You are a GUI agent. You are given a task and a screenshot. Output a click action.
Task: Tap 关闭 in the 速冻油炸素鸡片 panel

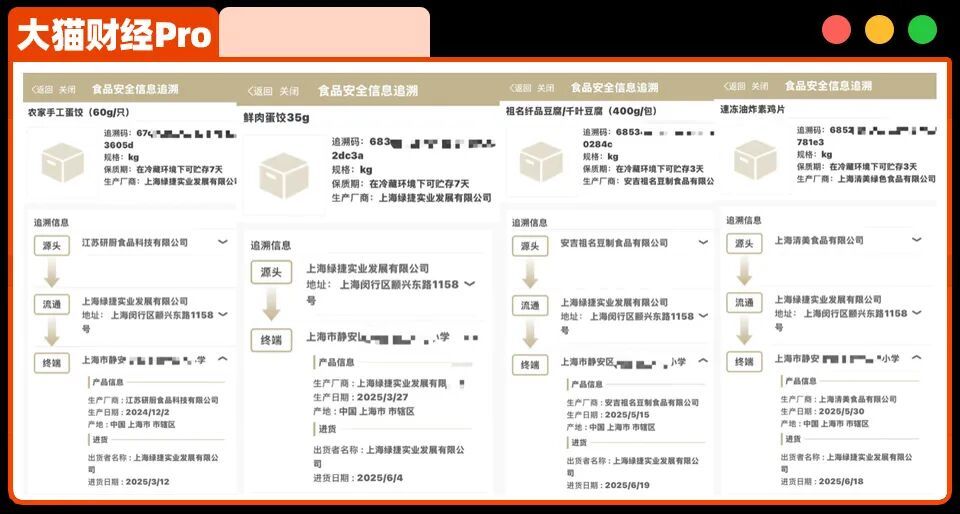[x=760, y=86]
